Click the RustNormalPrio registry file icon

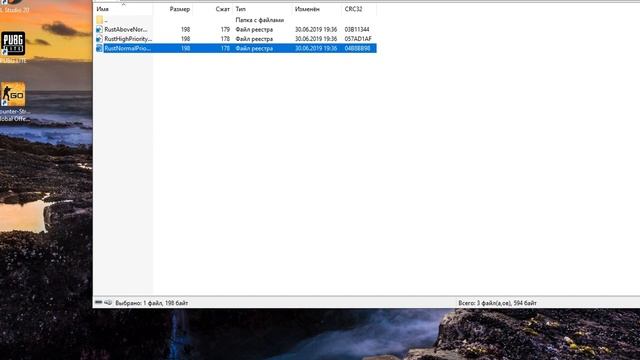coord(99,48)
